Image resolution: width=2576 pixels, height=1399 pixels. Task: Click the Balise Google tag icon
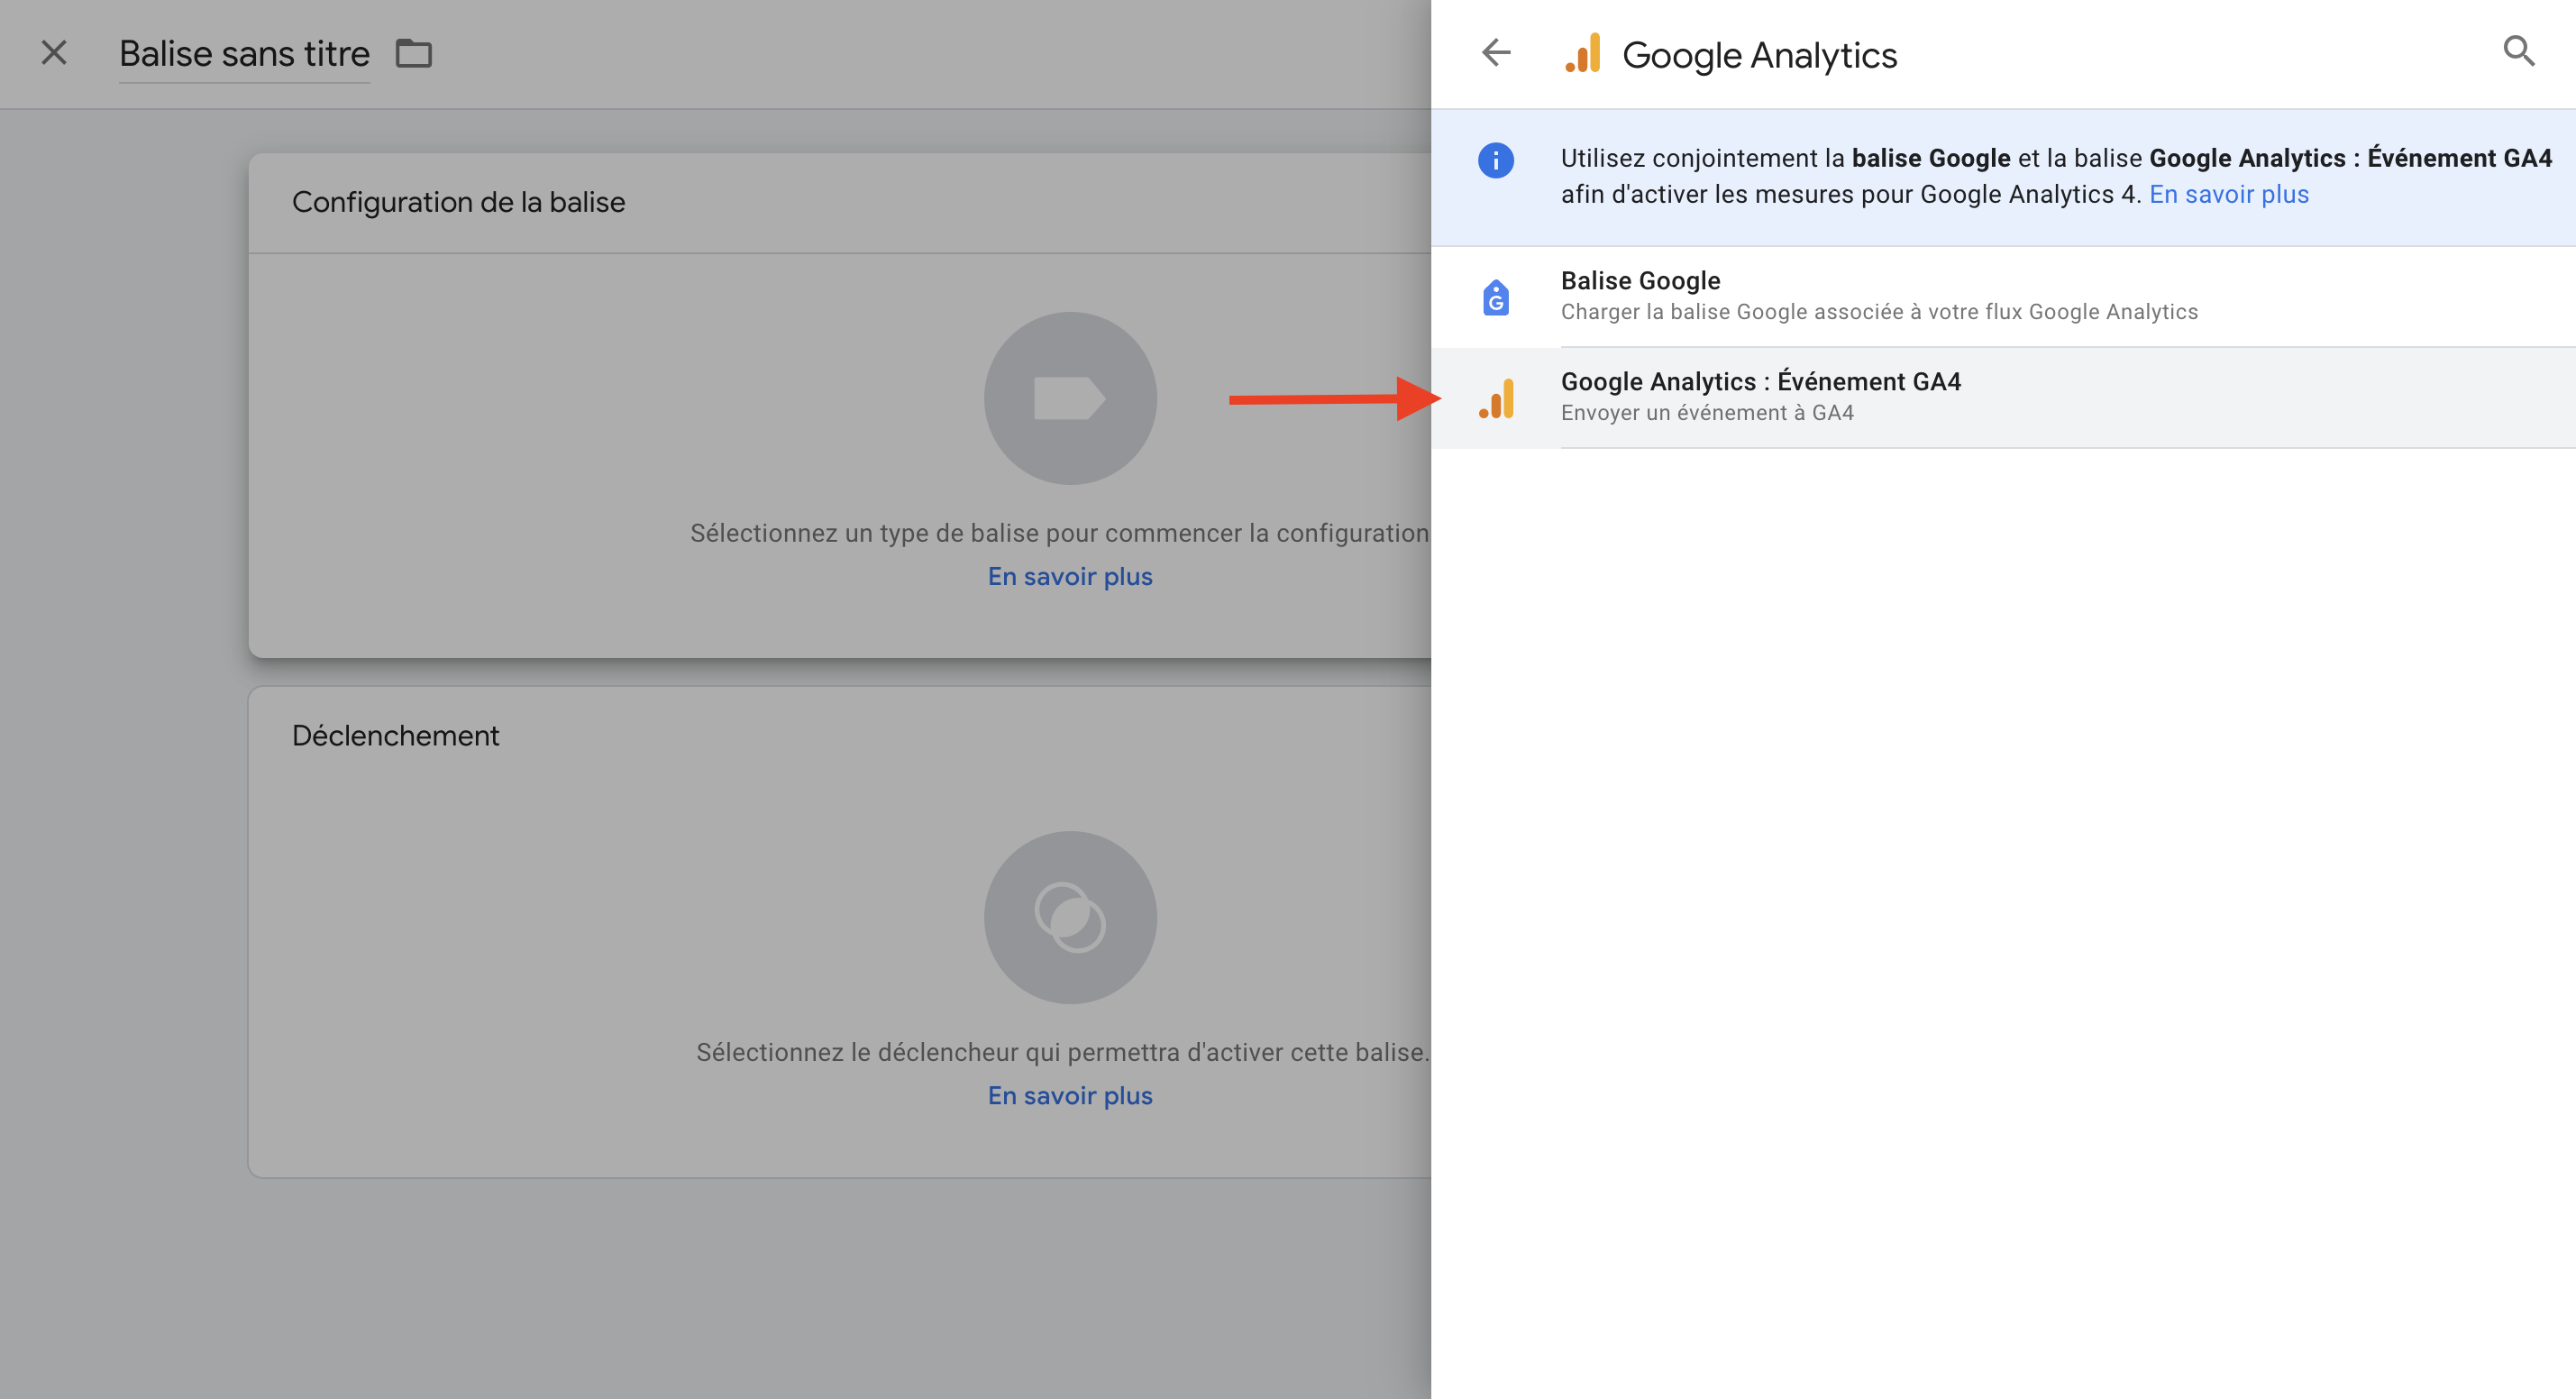tap(1496, 297)
